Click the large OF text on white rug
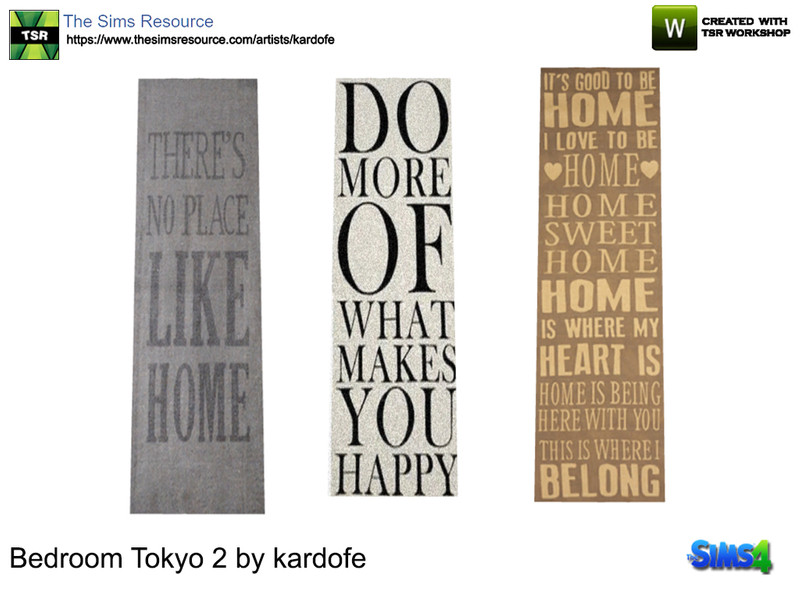This screenshot has width=800, height=600. pyautogui.click(x=395, y=248)
